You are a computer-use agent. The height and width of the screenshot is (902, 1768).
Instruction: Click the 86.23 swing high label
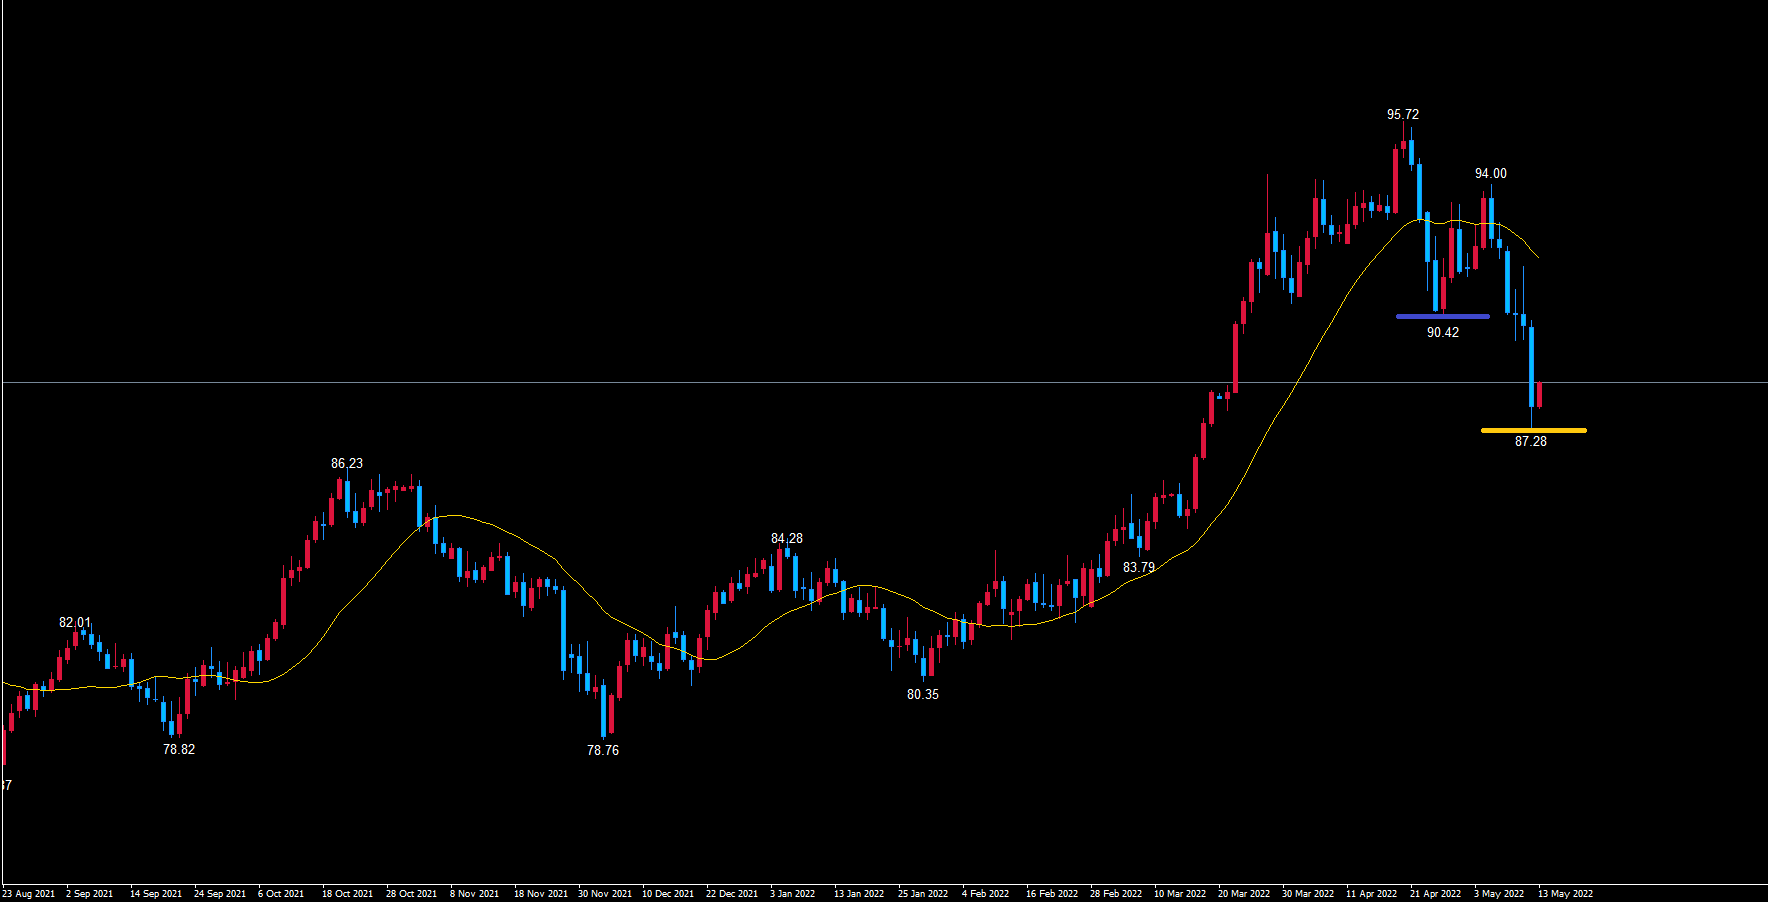coord(347,463)
